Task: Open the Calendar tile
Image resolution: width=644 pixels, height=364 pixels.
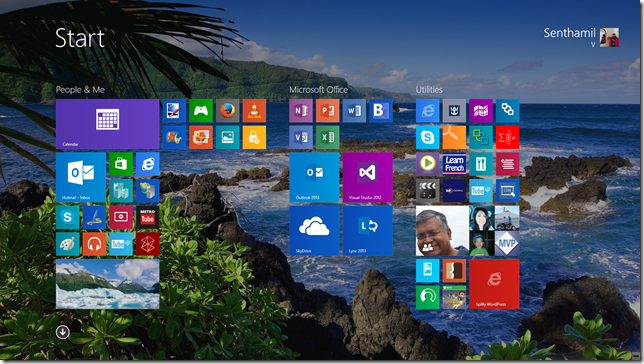Action: pyautogui.click(x=107, y=124)
